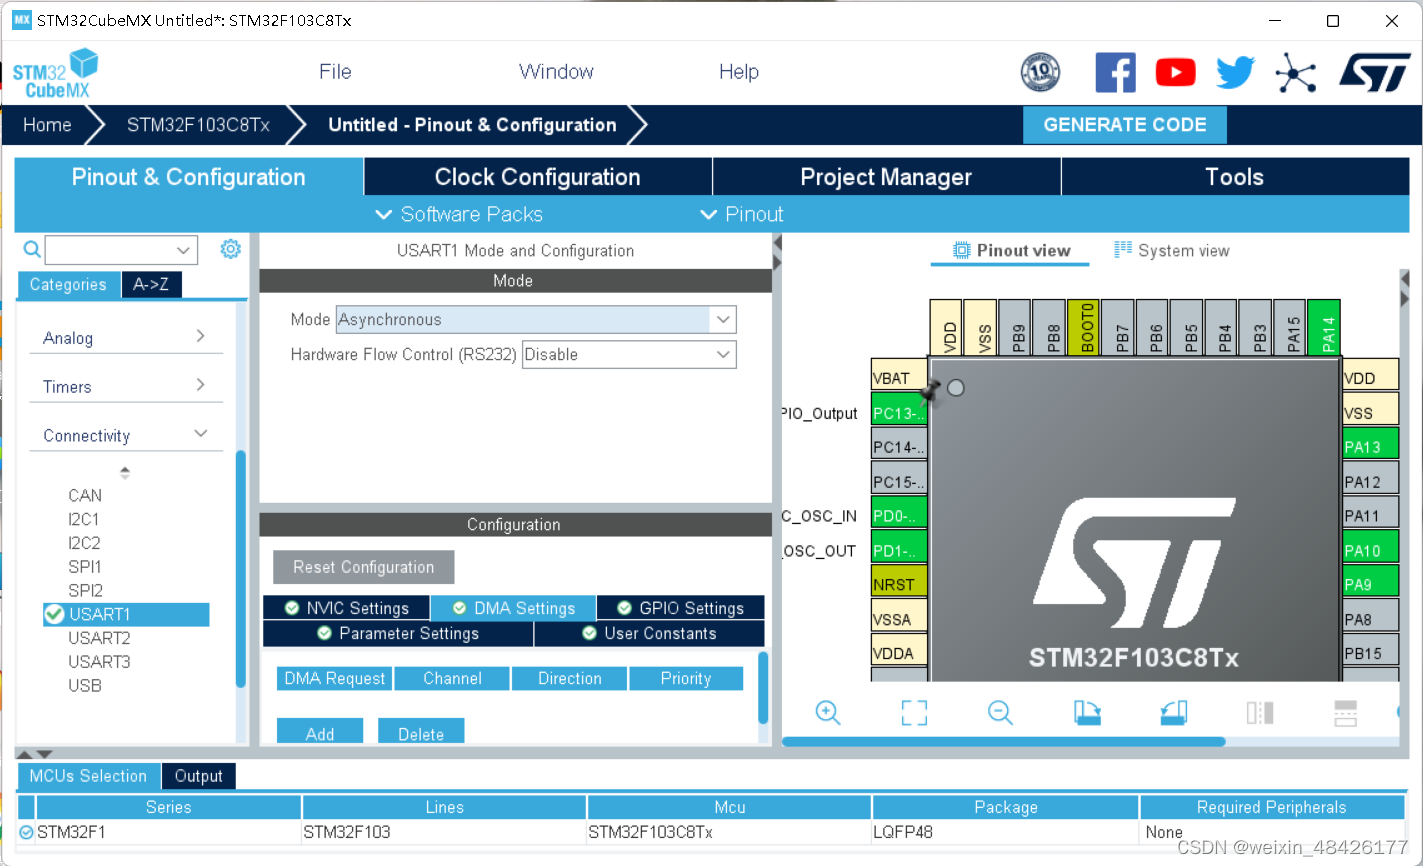Screen dimensions: 1423x866
Task: Open the categories settings gear icon
Action: click(x=231, y=249)
